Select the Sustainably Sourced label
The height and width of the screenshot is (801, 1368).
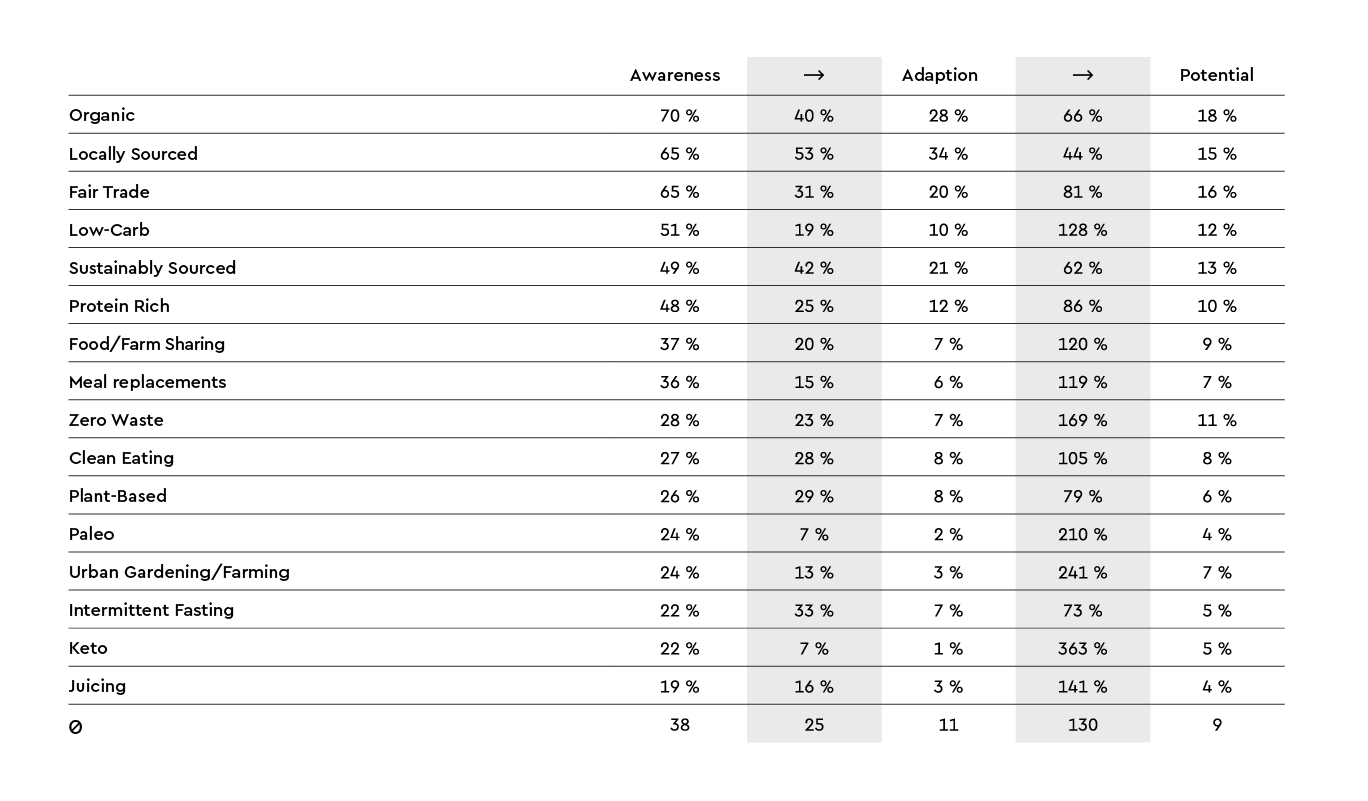click(x=152, y=267)
